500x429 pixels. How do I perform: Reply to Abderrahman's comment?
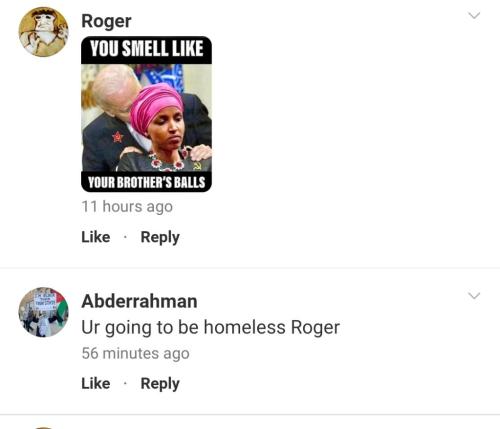click(x=160, y=384)
